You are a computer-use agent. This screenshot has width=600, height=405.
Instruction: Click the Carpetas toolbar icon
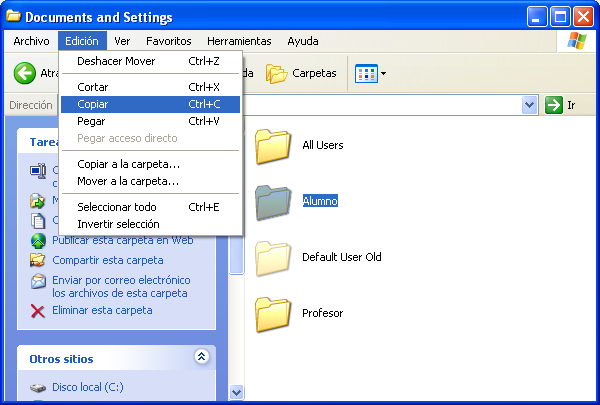coord(277,73)
